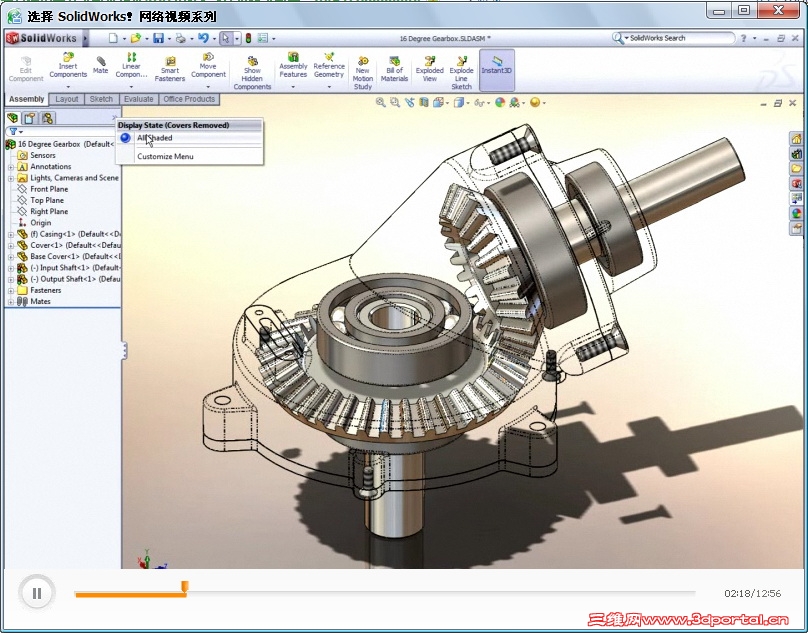Open the FeatureManager design tree tab

(x=12, y=118)
